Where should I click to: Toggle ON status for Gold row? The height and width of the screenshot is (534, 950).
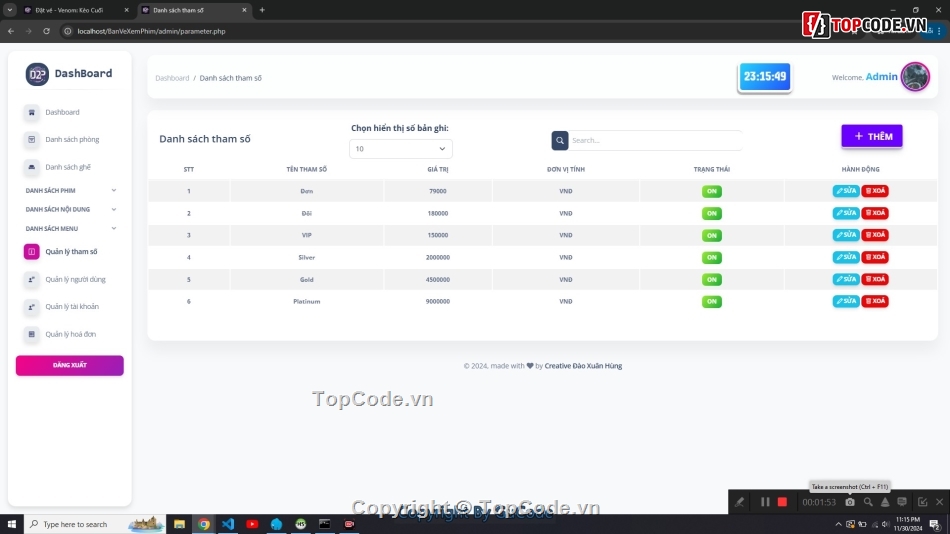712,279
